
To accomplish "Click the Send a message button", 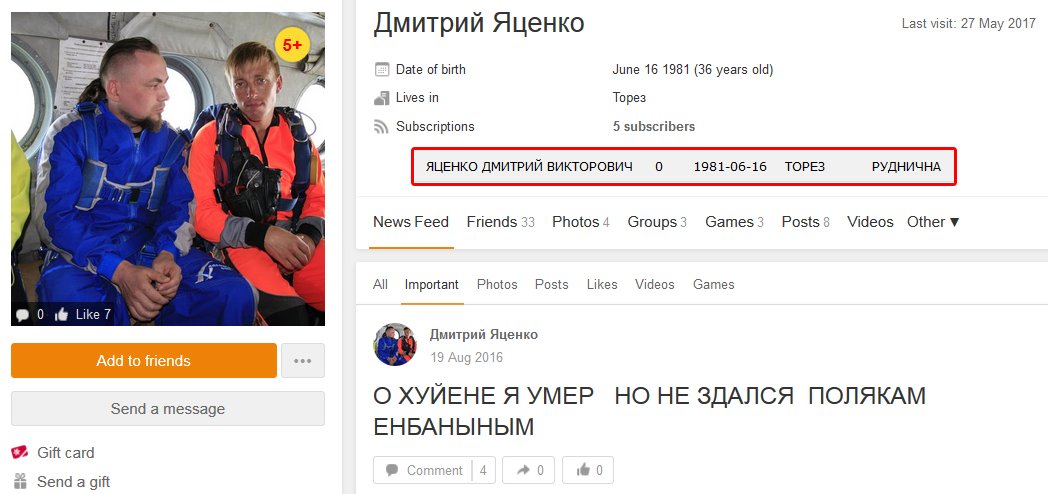I will [168, 408].
